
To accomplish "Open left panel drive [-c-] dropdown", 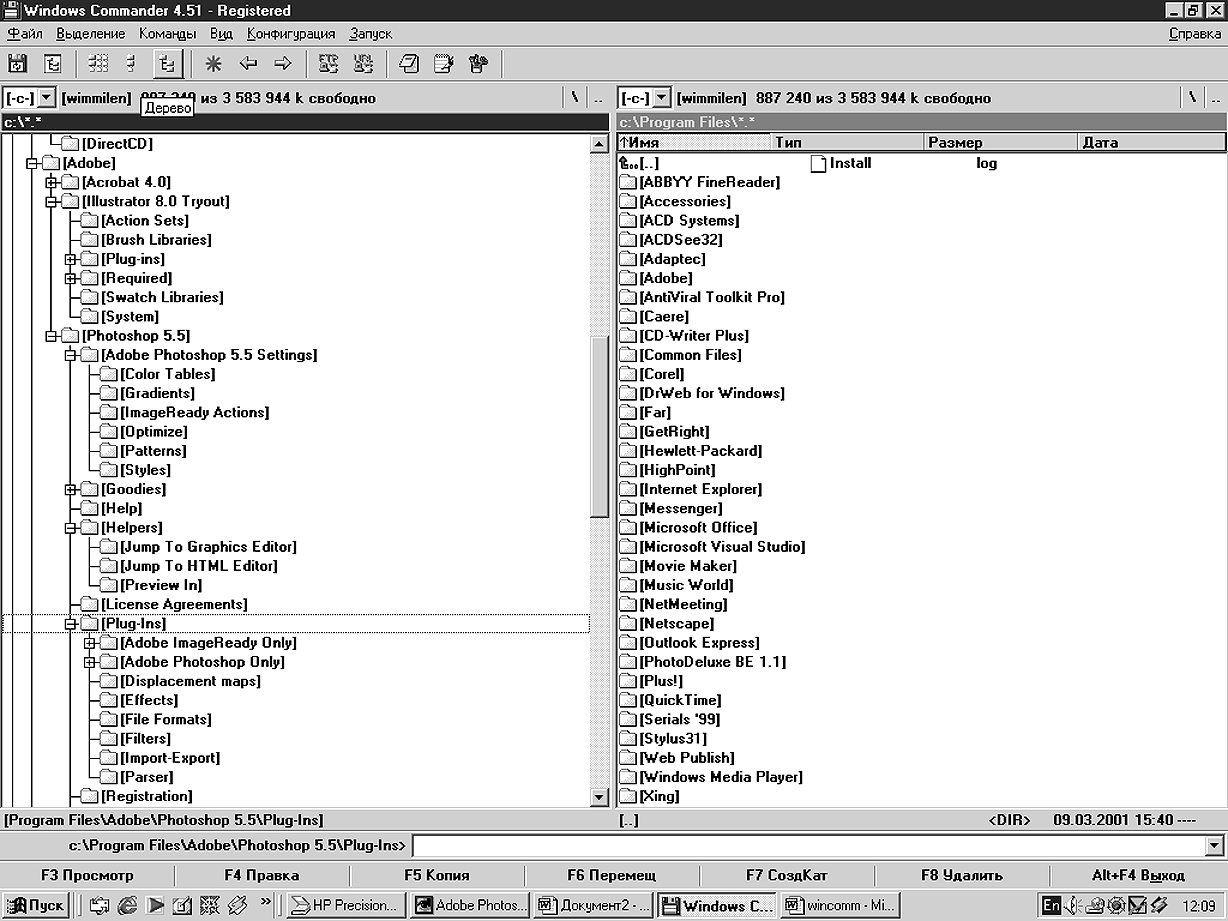I will (46, 98).
